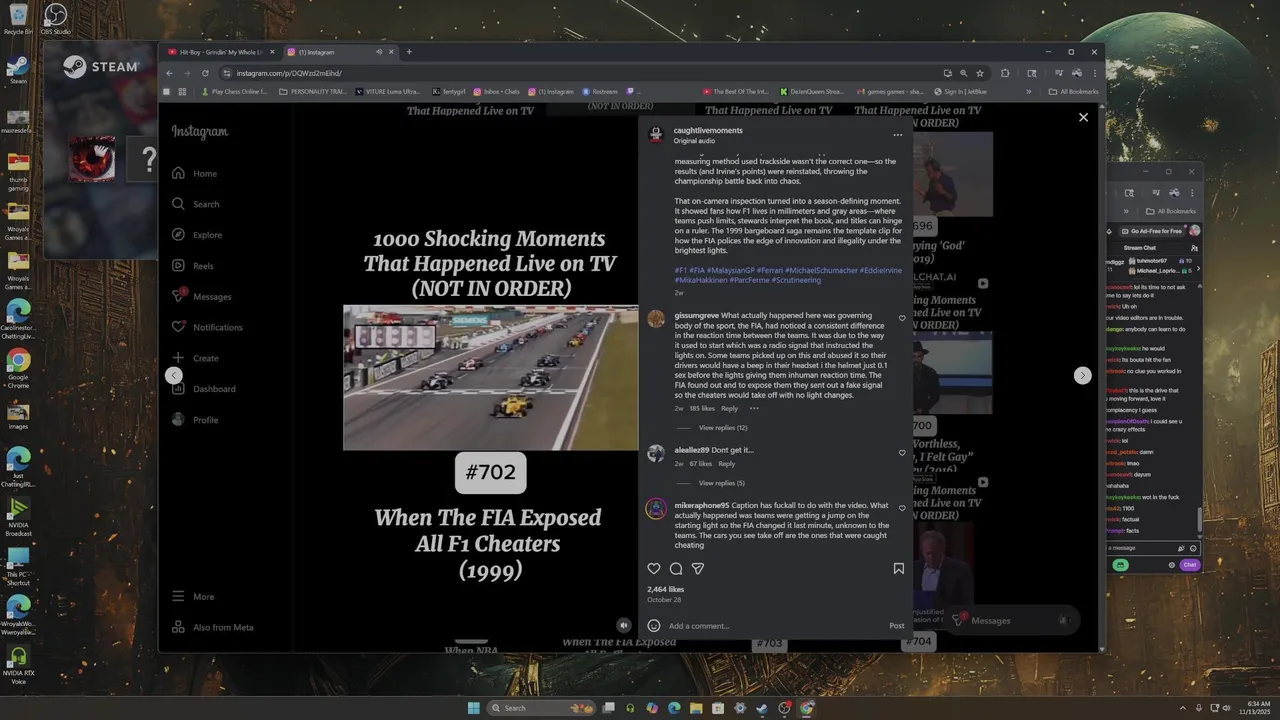The height and width of the screenshot is (720, 1280).
Task: Open Dashboard in the Instagram sidebar
Action: coord(204,389)
